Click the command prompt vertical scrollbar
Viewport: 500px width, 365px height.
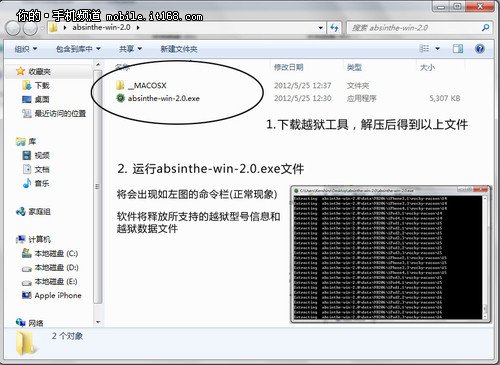click(x=485, y=257)
